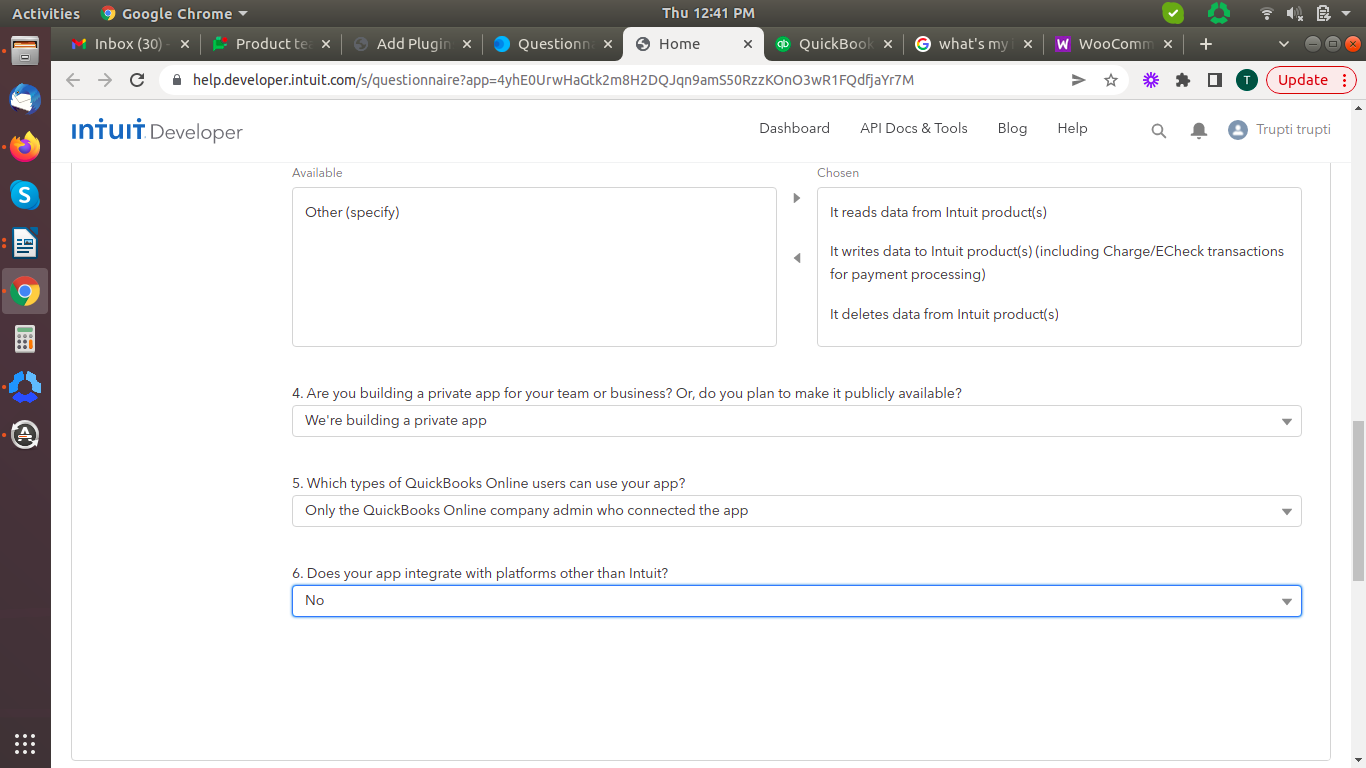The height and width of the screenshot is (768, 1366).
Task: Expand the private app dropdown
Action: [x=796, y=421]
